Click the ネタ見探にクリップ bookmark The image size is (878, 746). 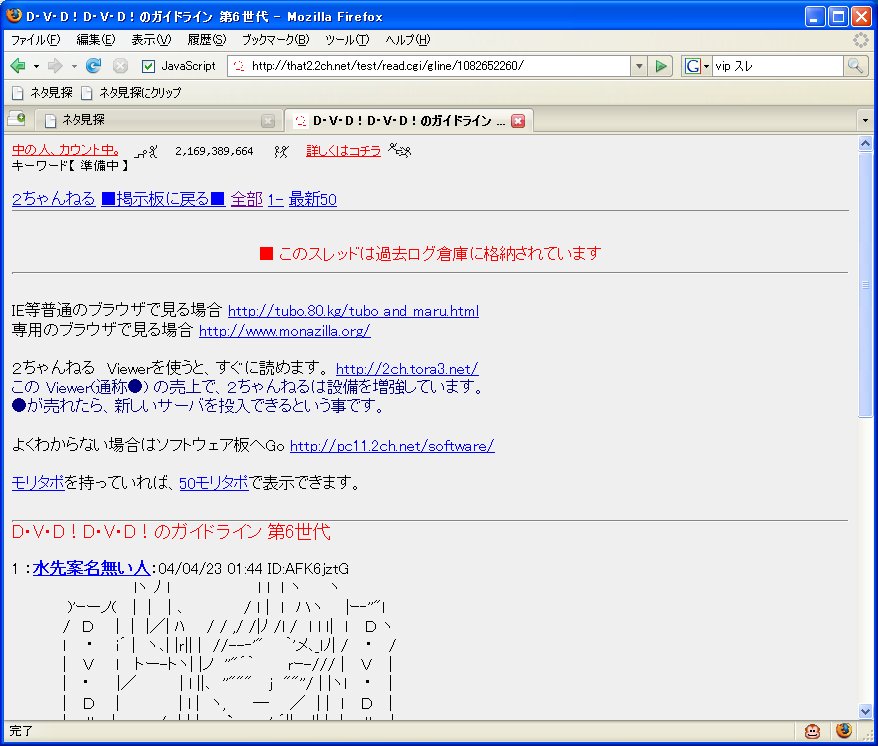click(132, 92)
